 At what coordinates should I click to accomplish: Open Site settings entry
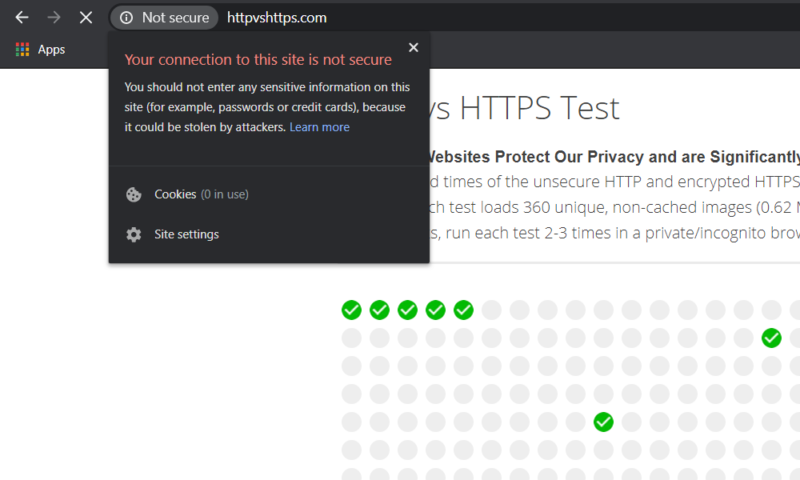(269, 234)
